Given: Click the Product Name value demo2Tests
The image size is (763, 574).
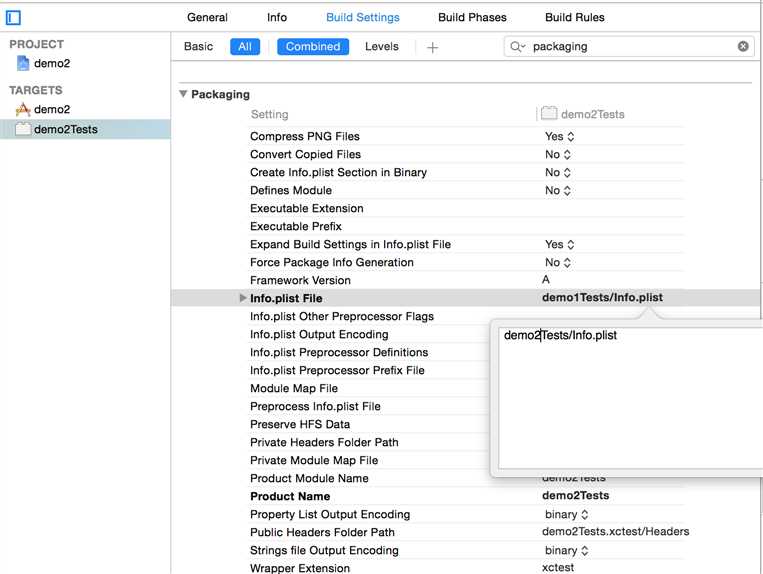Looking at the screenshot, I should pyautogui.click(x=576, y=496).
